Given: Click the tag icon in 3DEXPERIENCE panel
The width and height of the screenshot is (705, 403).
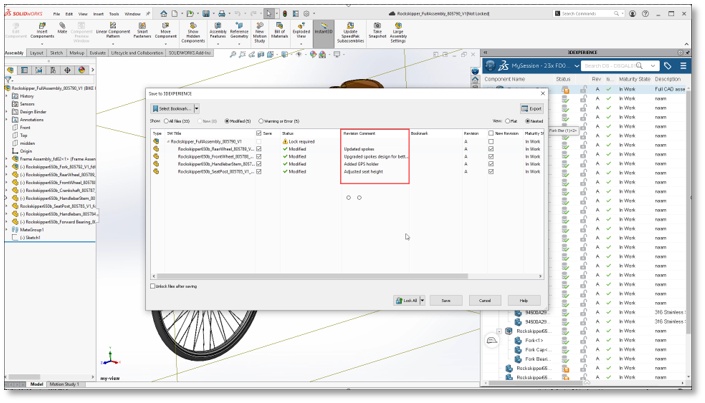Looking at the screenshot, I should click(x=668, y=66).
